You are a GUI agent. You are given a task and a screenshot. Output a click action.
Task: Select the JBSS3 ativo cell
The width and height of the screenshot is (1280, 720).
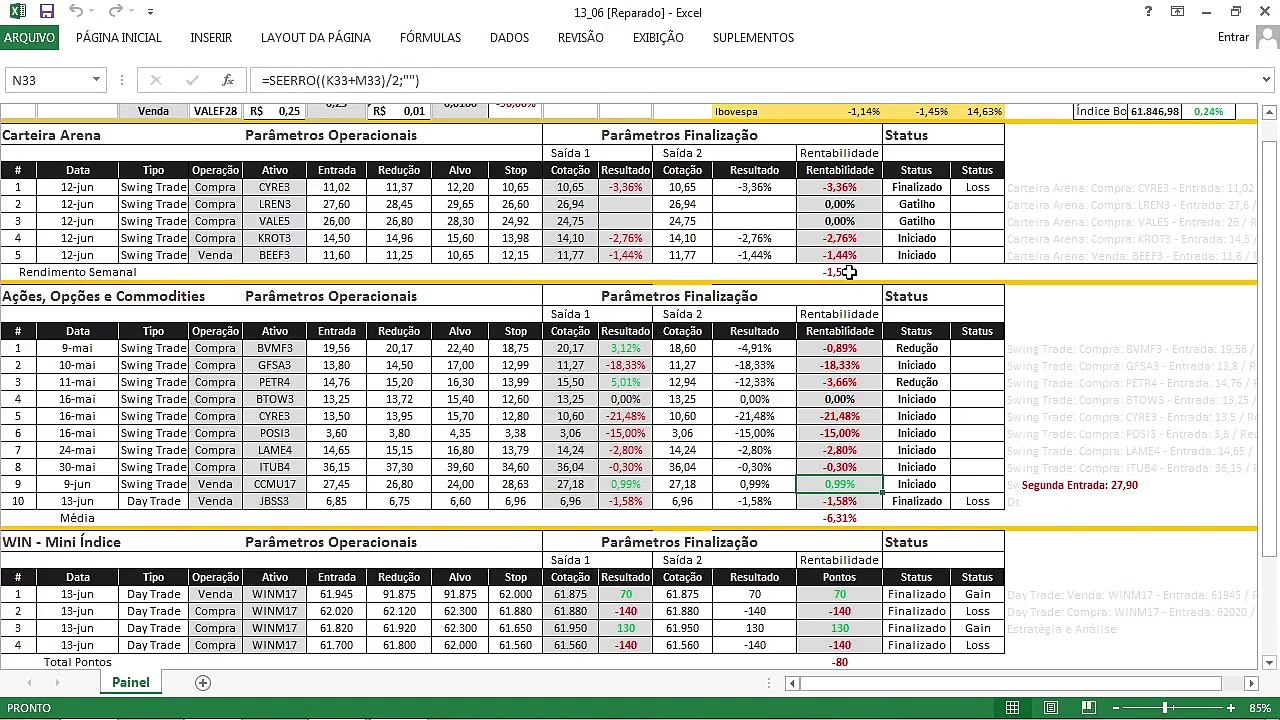point(274,501)
